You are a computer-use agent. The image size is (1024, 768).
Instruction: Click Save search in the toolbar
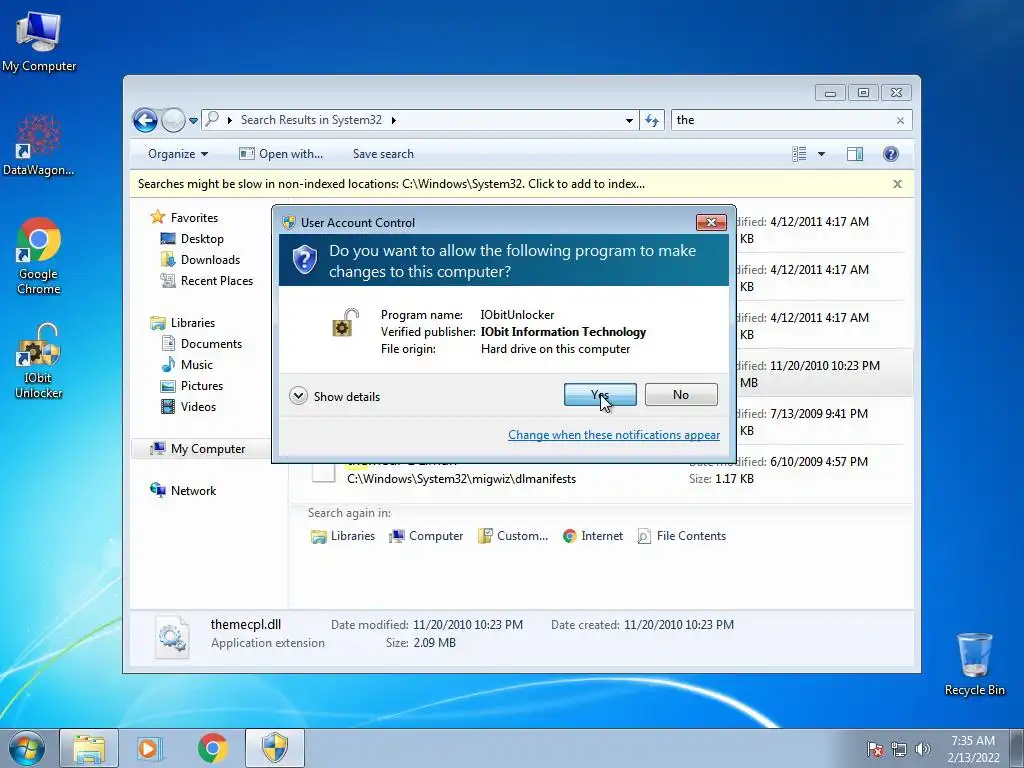[383, 154]
